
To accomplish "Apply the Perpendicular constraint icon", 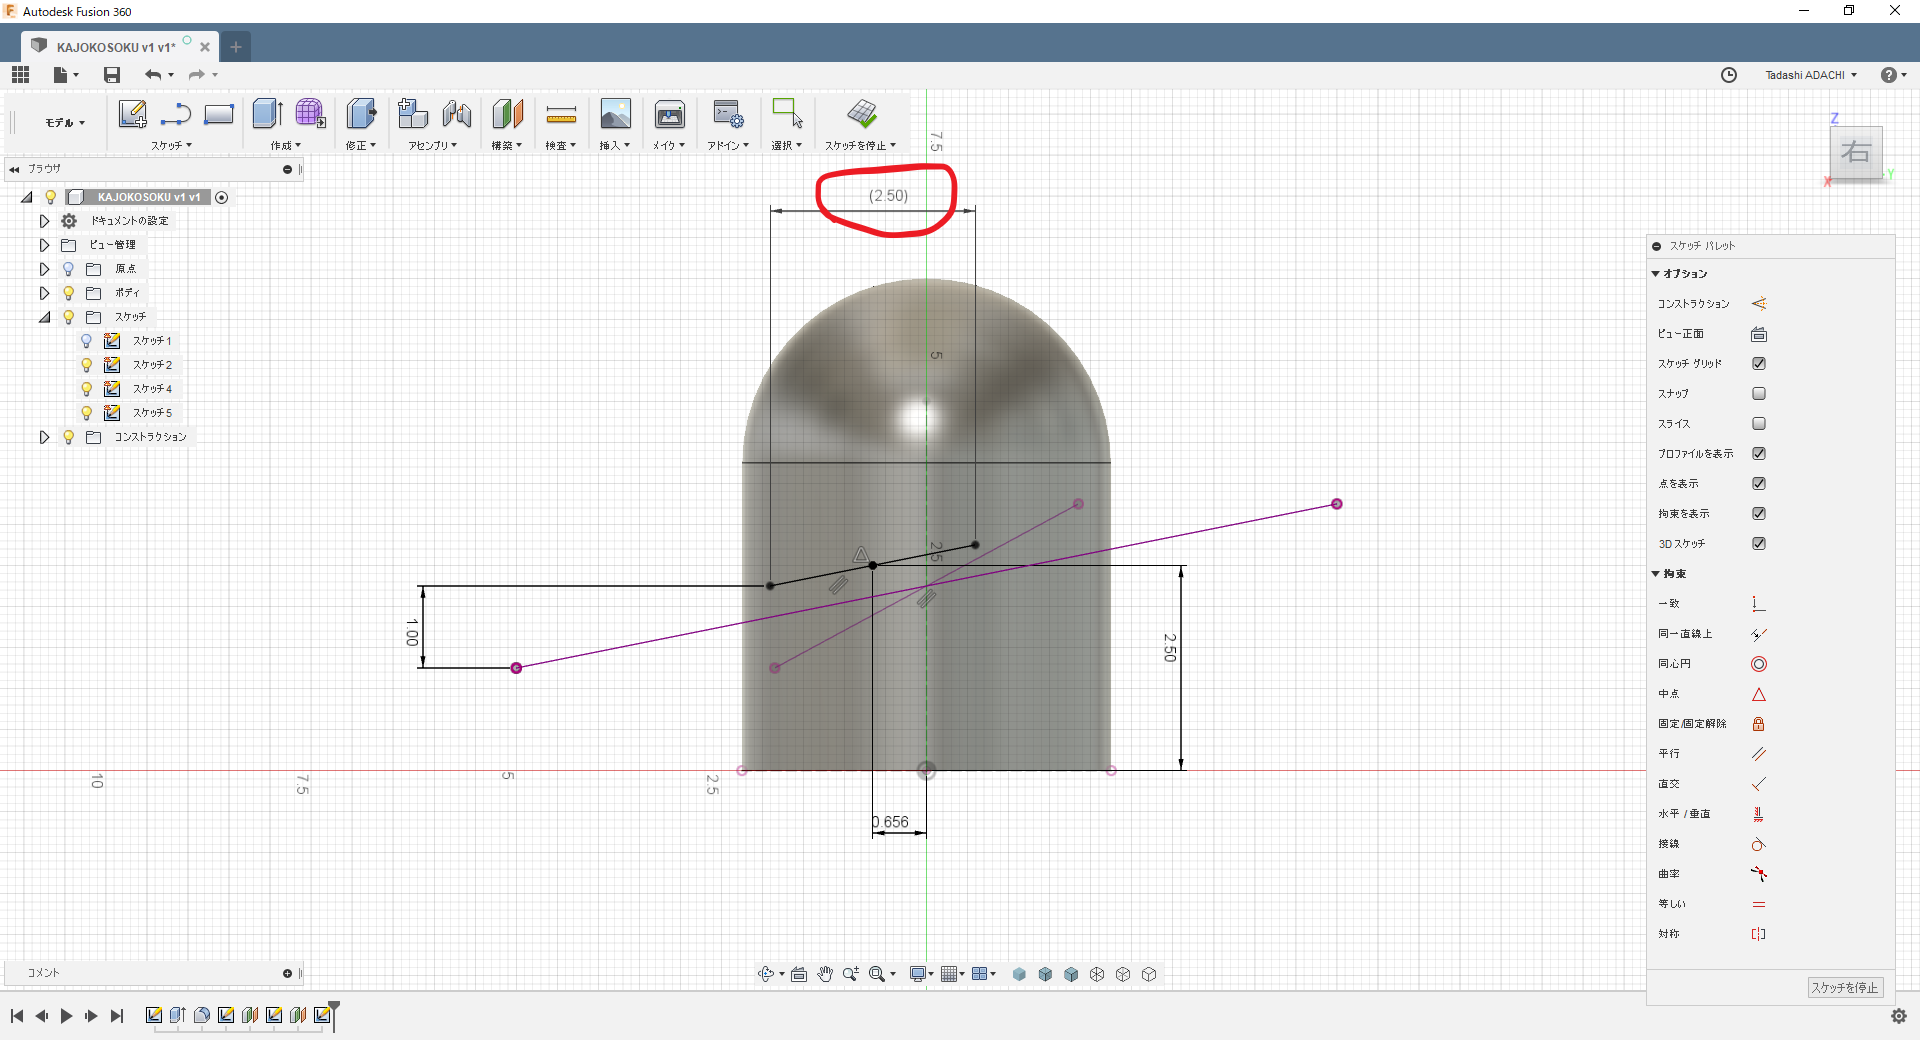I will (x=1758, y=784).
